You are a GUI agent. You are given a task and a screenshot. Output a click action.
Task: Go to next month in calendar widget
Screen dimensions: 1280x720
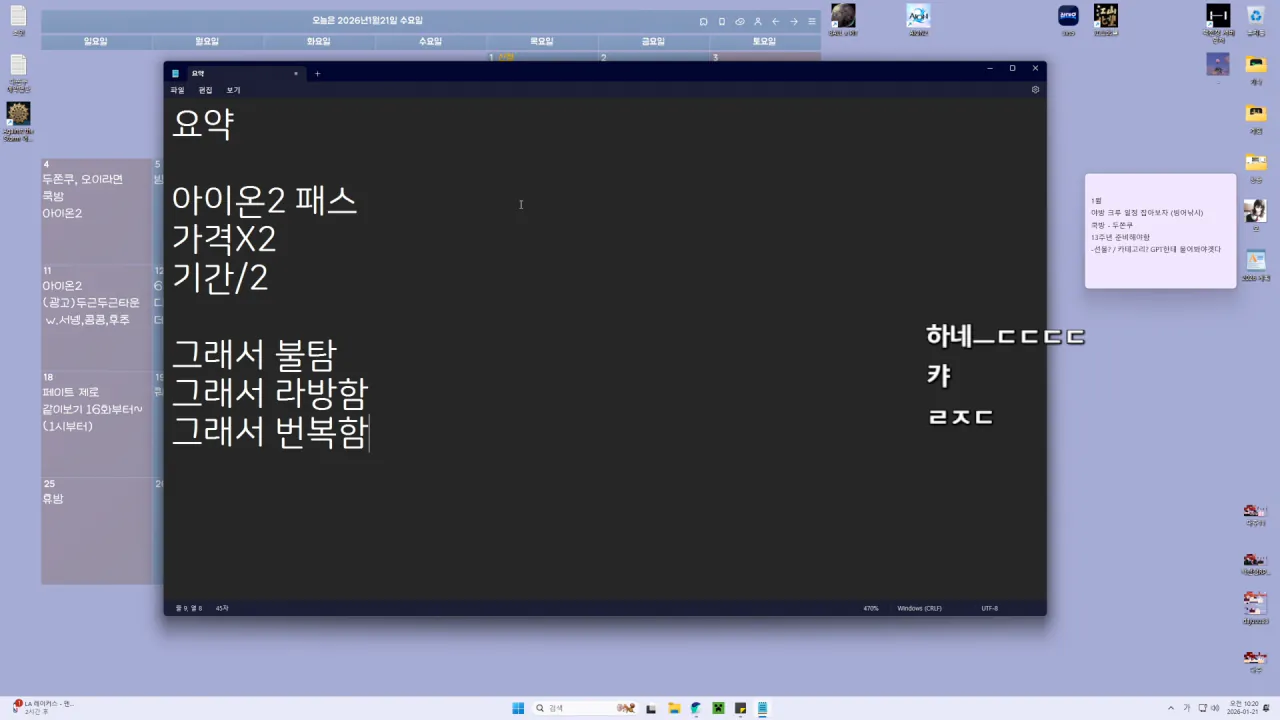793,21
